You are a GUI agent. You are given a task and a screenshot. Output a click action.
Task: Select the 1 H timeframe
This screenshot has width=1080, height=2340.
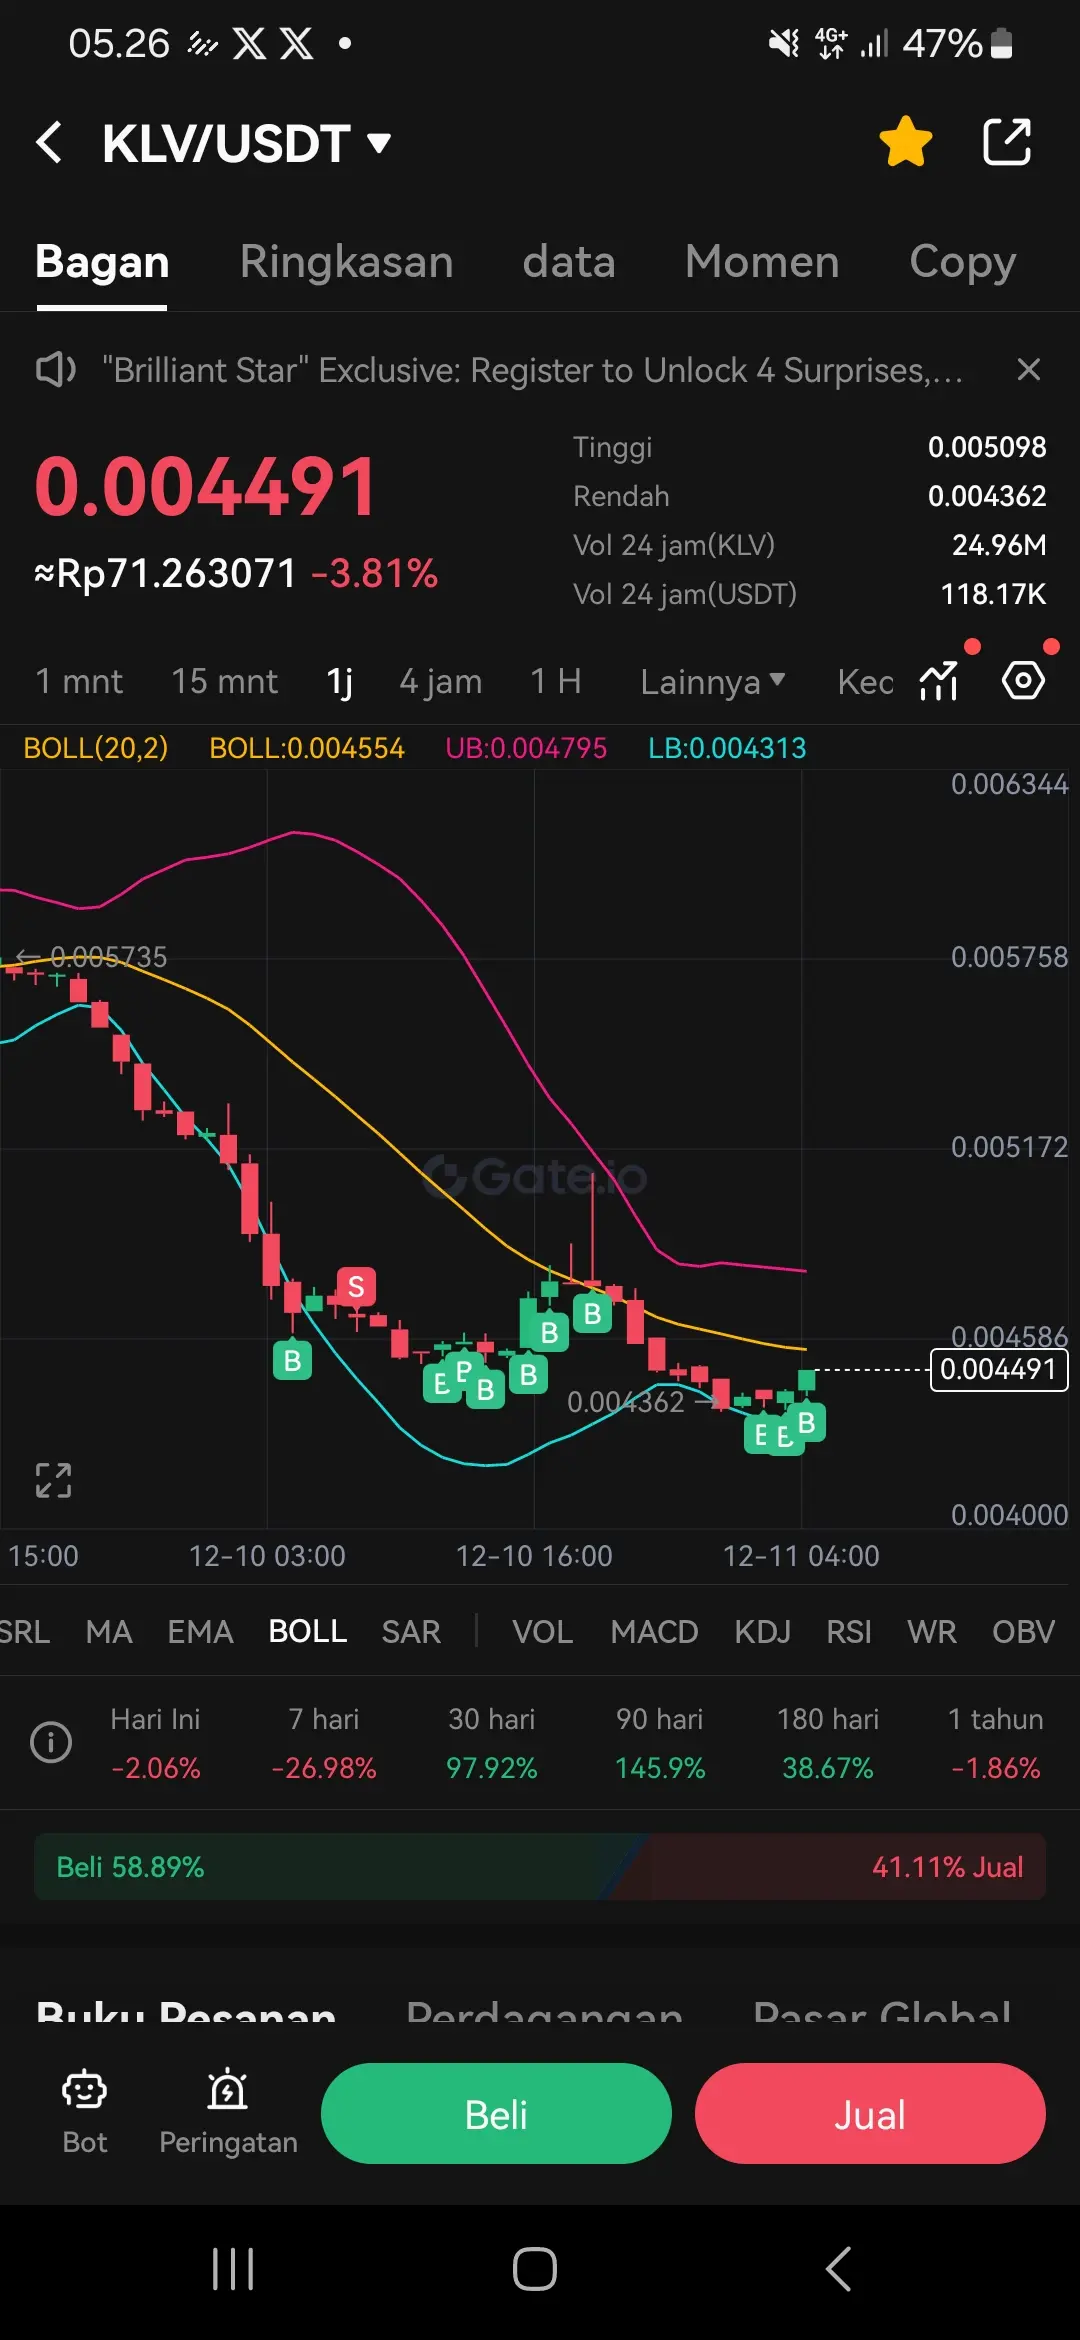[x=556, y=682]
